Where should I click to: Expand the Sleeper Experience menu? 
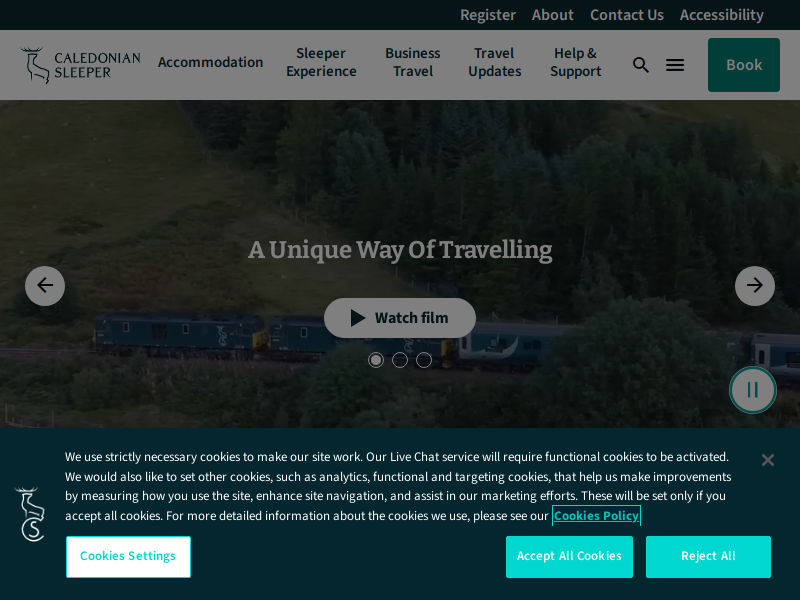pyautogui.click(x=321, y=62)
